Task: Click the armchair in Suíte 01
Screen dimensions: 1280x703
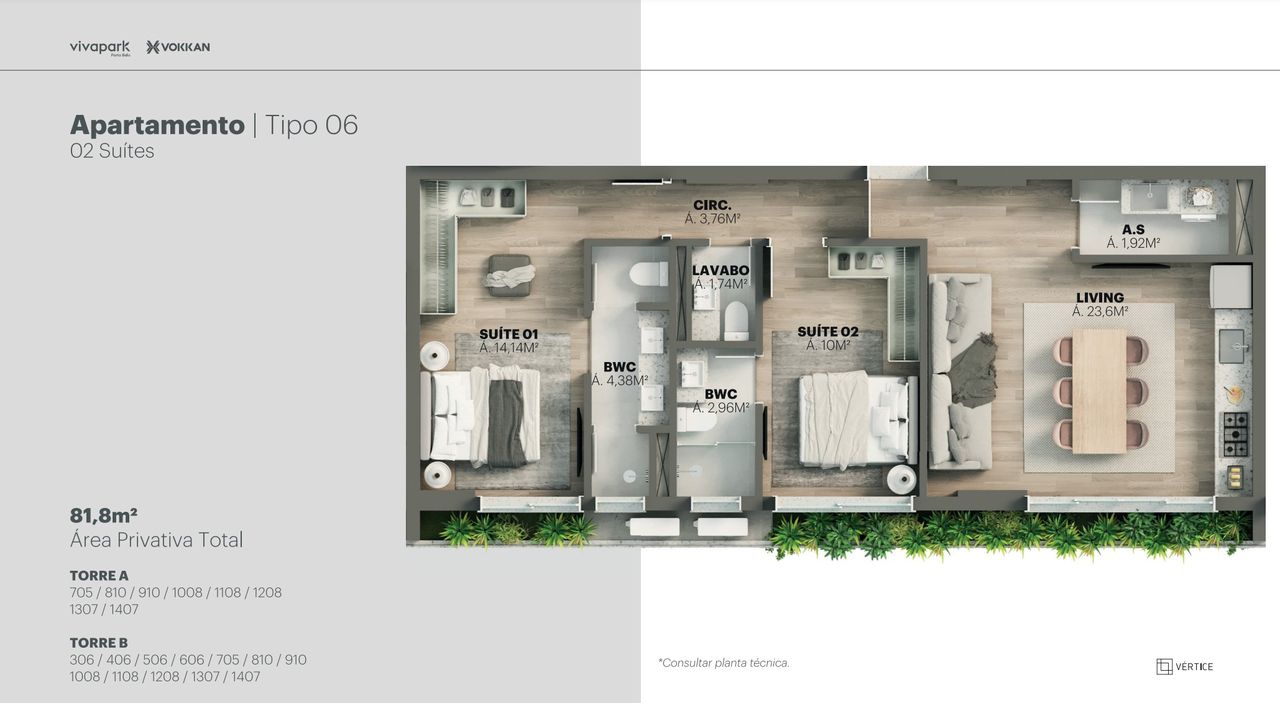Action: [x=510, y=271]
